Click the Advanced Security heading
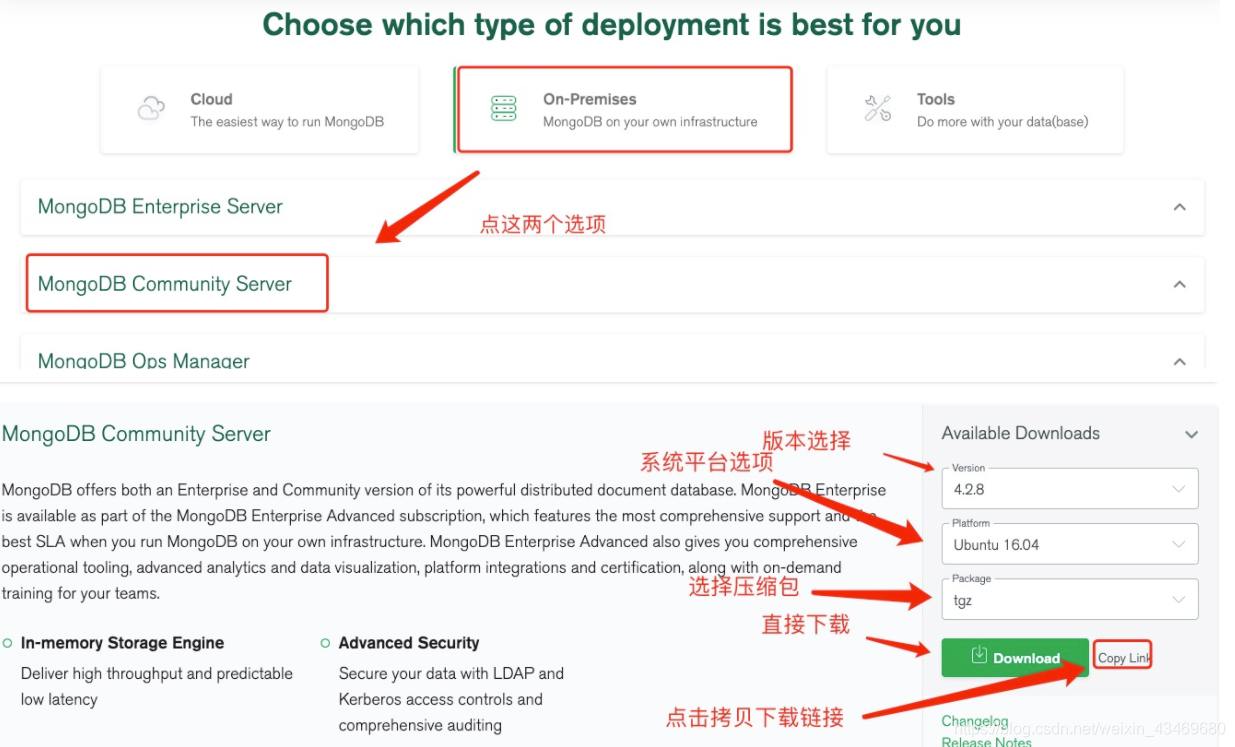The image size is (1235, 747). 409,643
